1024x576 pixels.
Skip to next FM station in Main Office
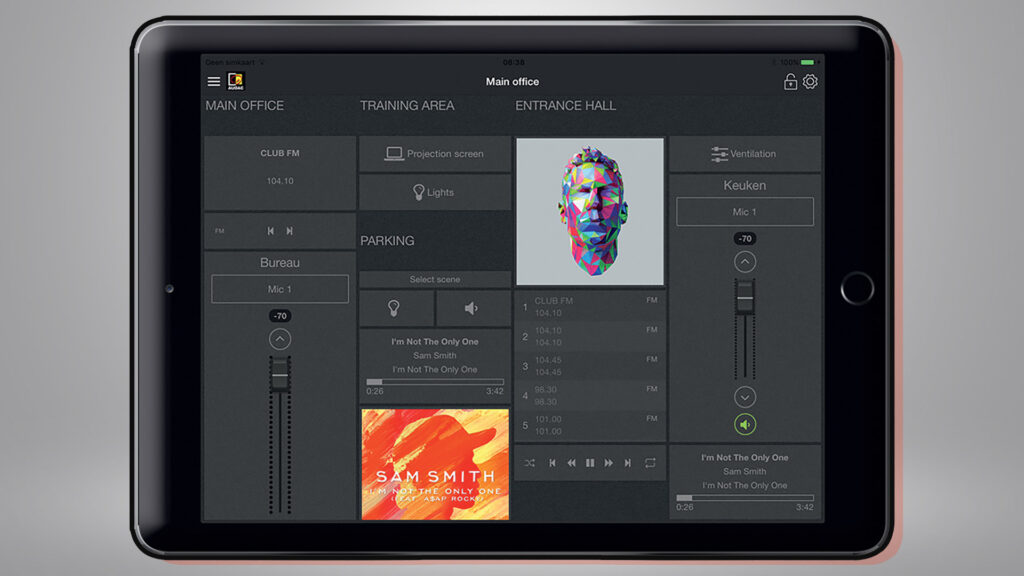(x=290, y=231)
